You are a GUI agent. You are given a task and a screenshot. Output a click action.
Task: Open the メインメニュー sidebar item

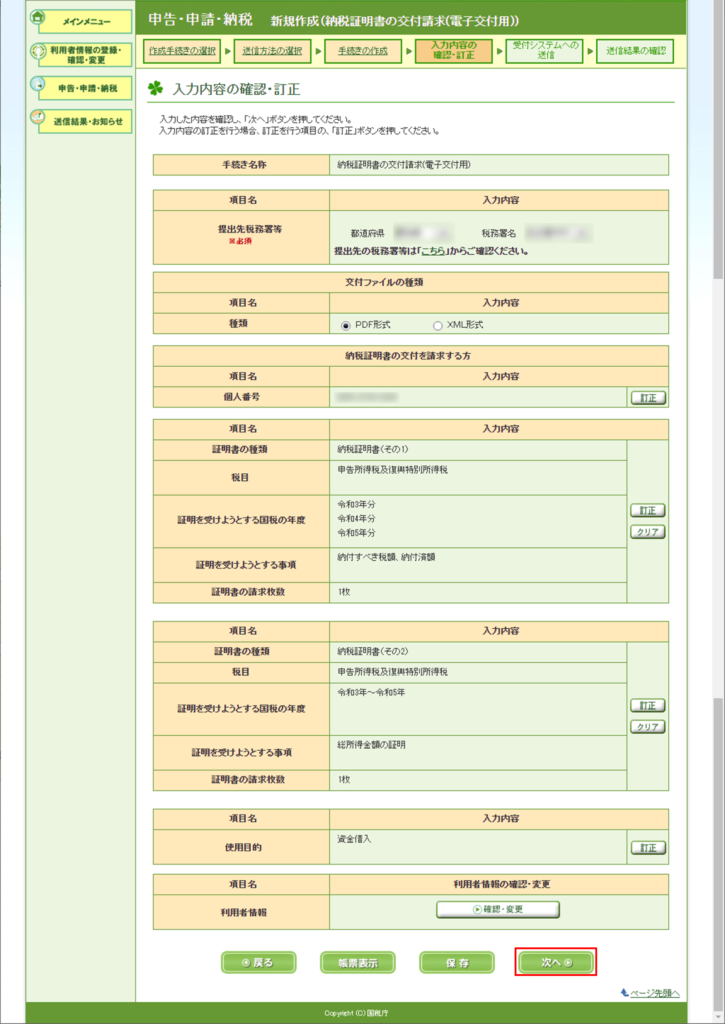[80, 21]
